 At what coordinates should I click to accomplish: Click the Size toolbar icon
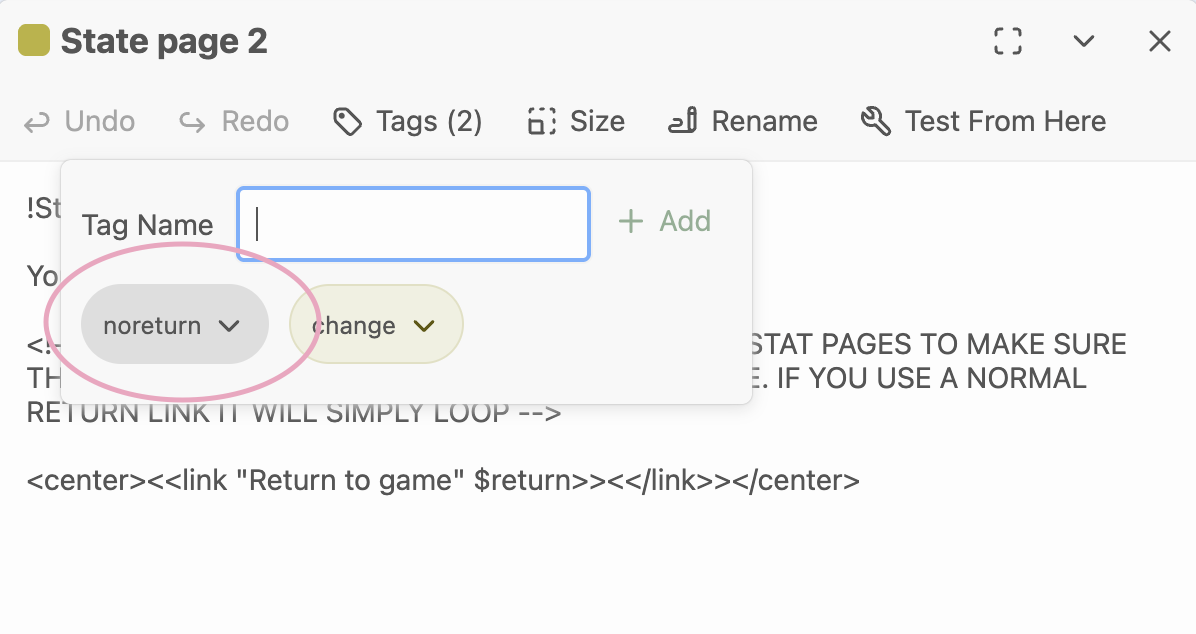(541, 122)
